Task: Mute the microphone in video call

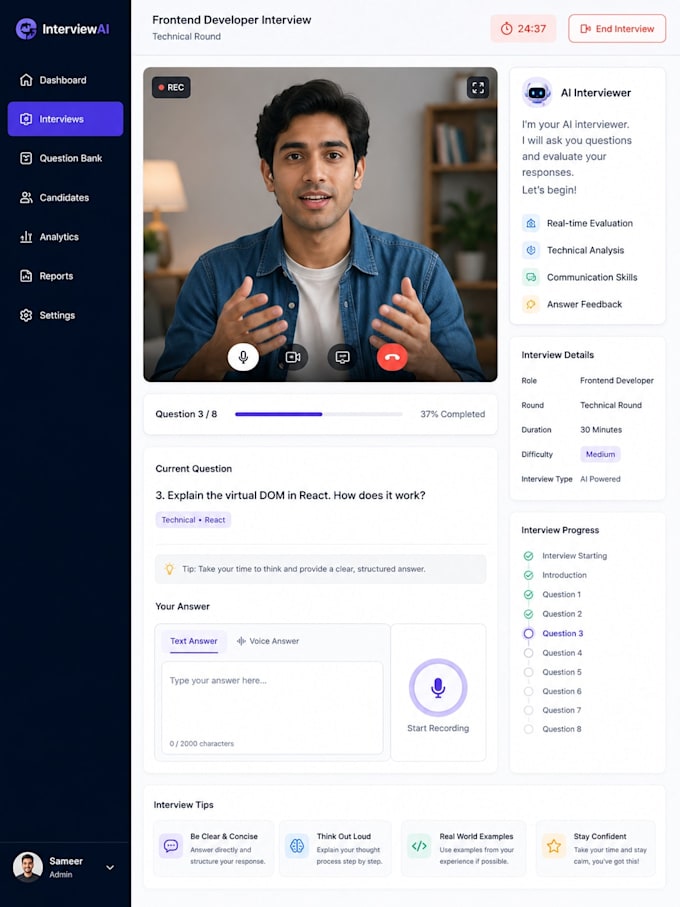Action: 243,357
